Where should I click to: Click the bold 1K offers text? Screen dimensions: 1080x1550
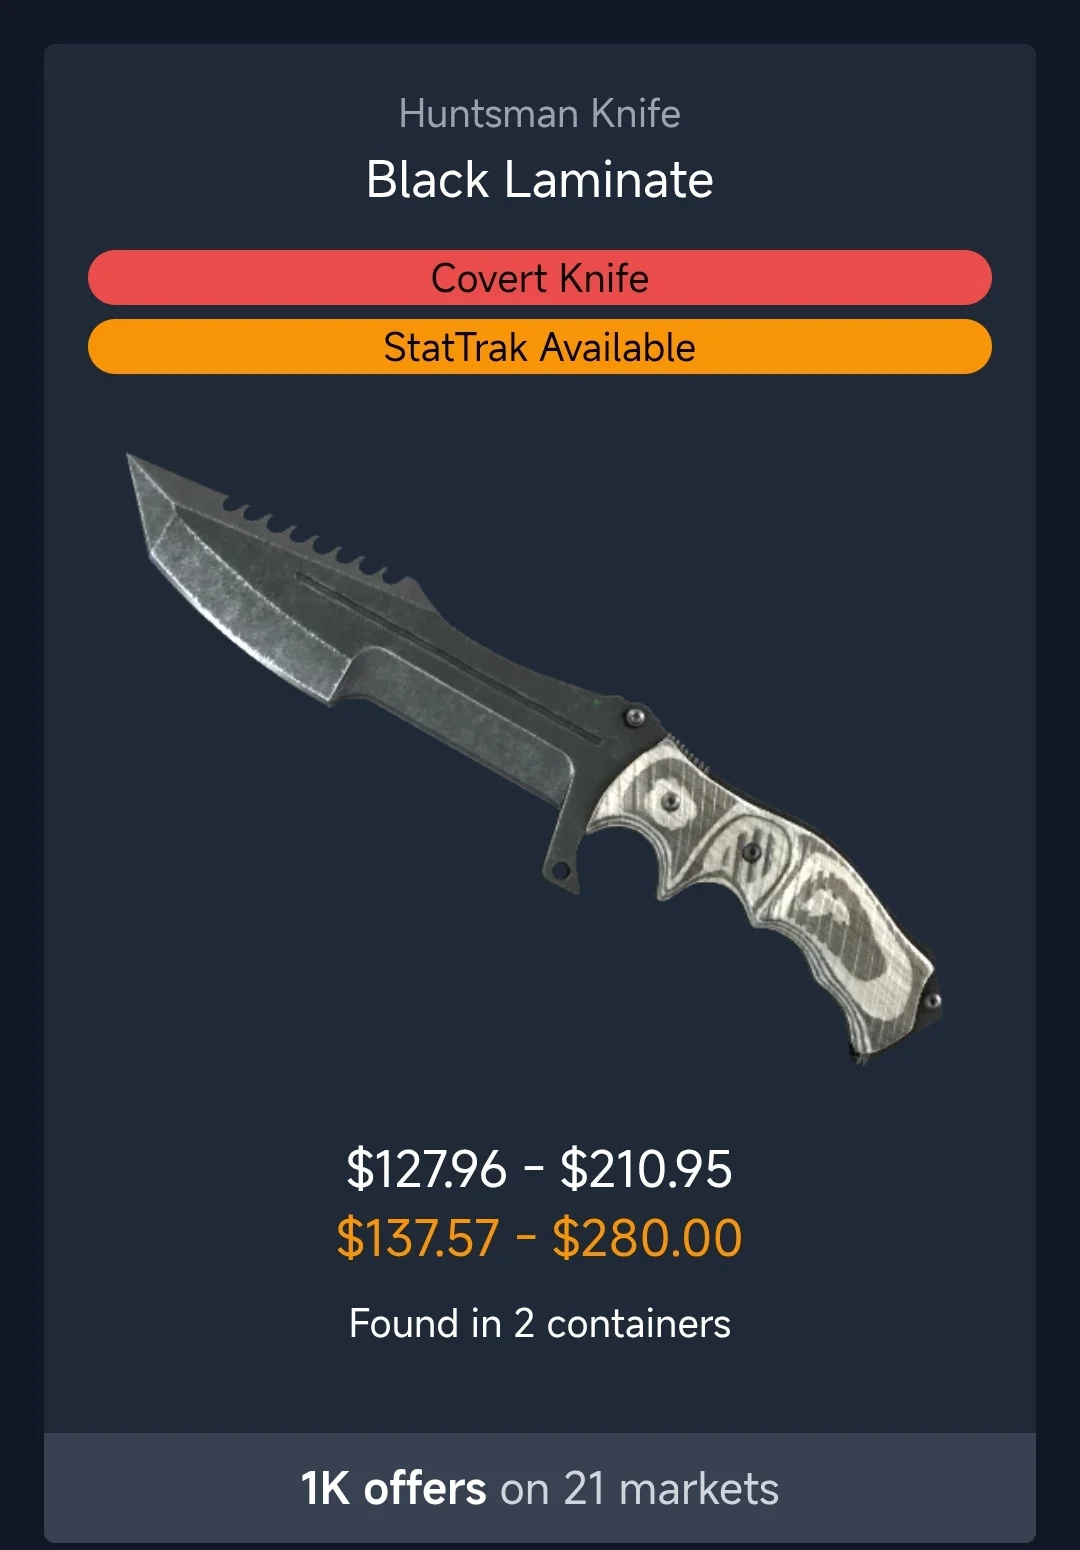coord(393,1488)
